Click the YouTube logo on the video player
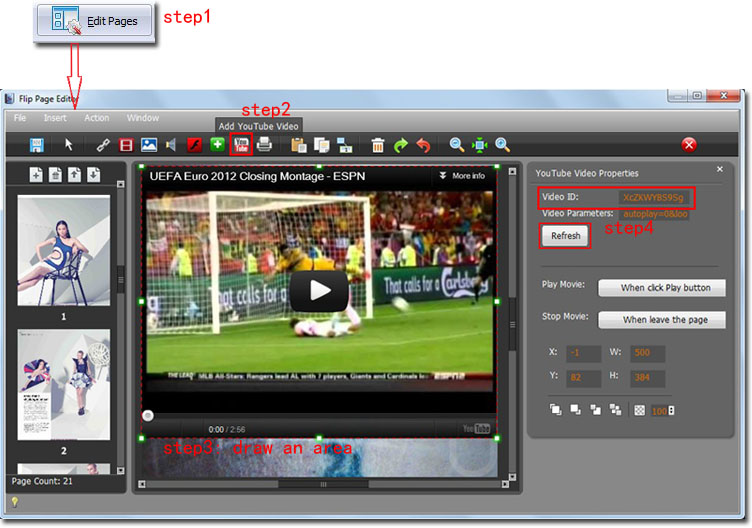Viewport: 752px width, 528px height. (x=476, y=428)
